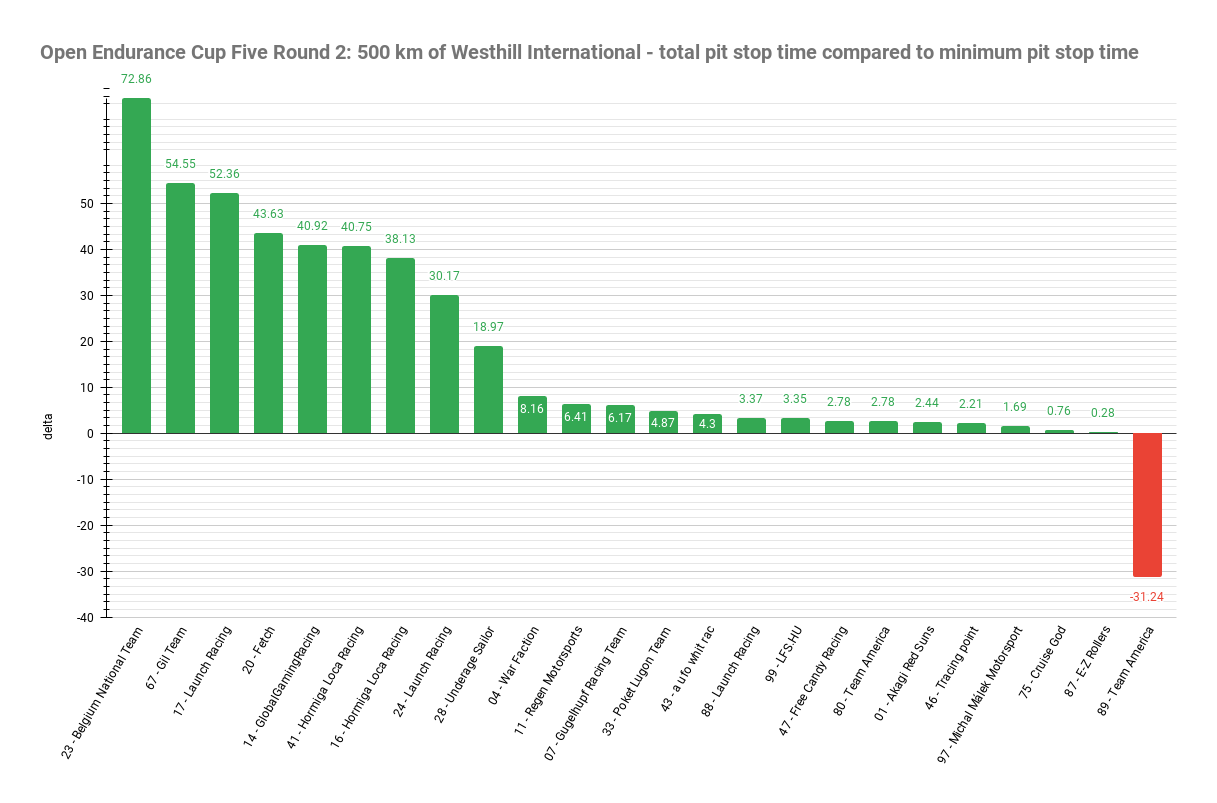Image resolution: width=1217 pixels, height=803 pixels.
Task: Click the '50' y-axis tick label
Action: [86, 204]
